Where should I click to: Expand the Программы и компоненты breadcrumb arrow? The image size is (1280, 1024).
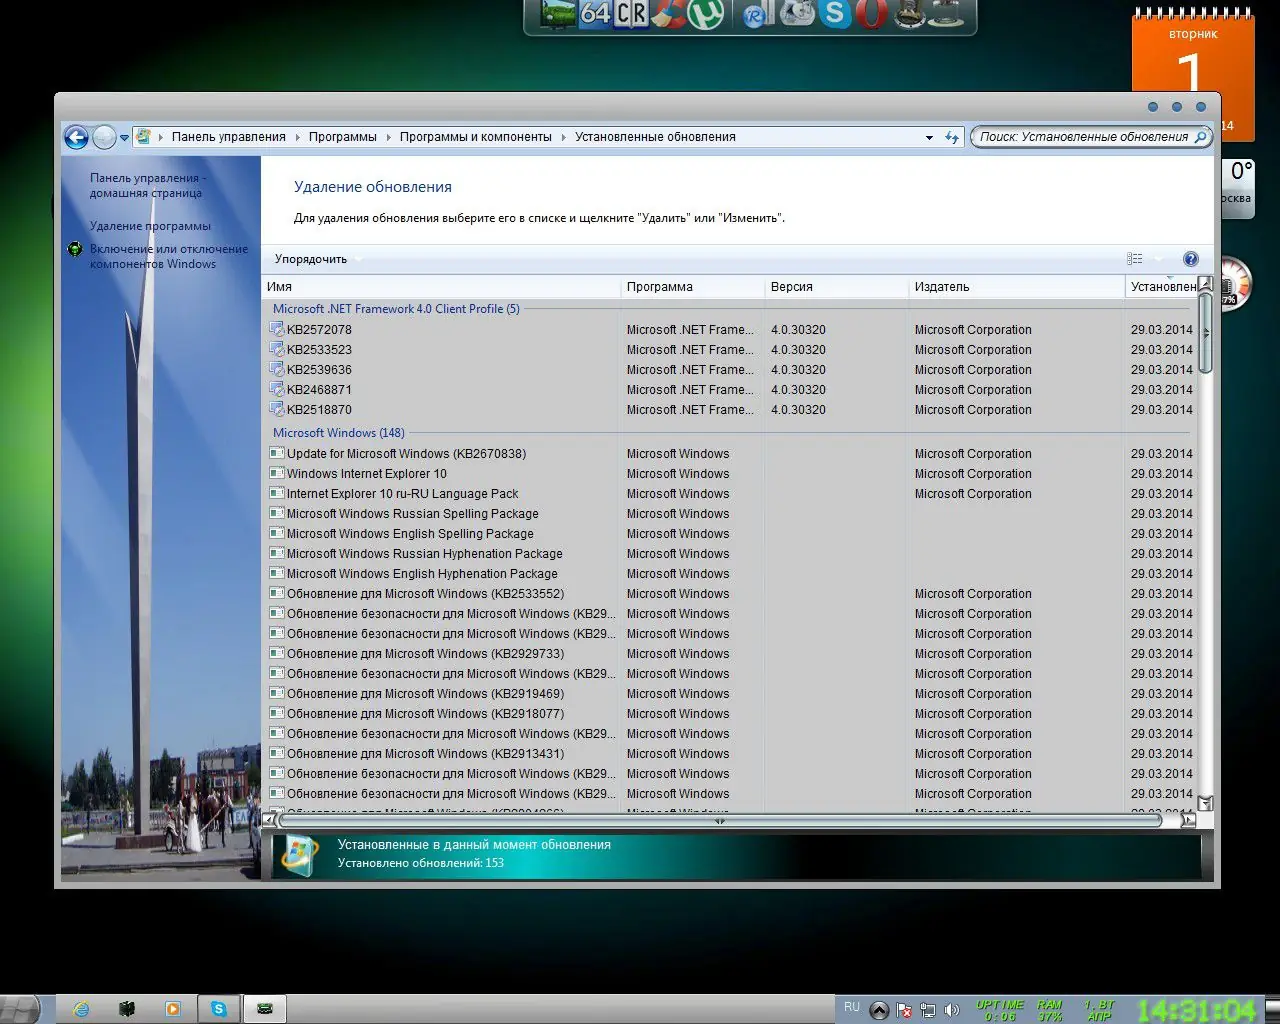[x=563, y=137]
